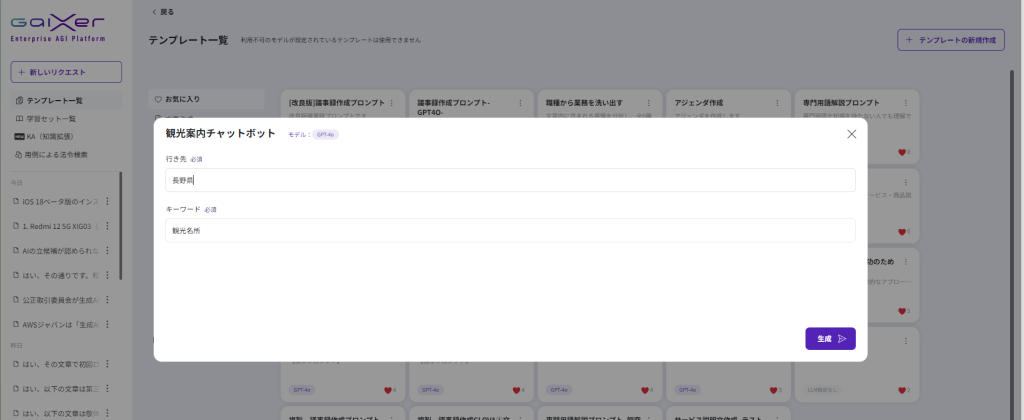The width and height of the screenshot is (1024, 420).
Task: Open テンプレート一覧 in the sidebar
Action: tap(55, 101)
